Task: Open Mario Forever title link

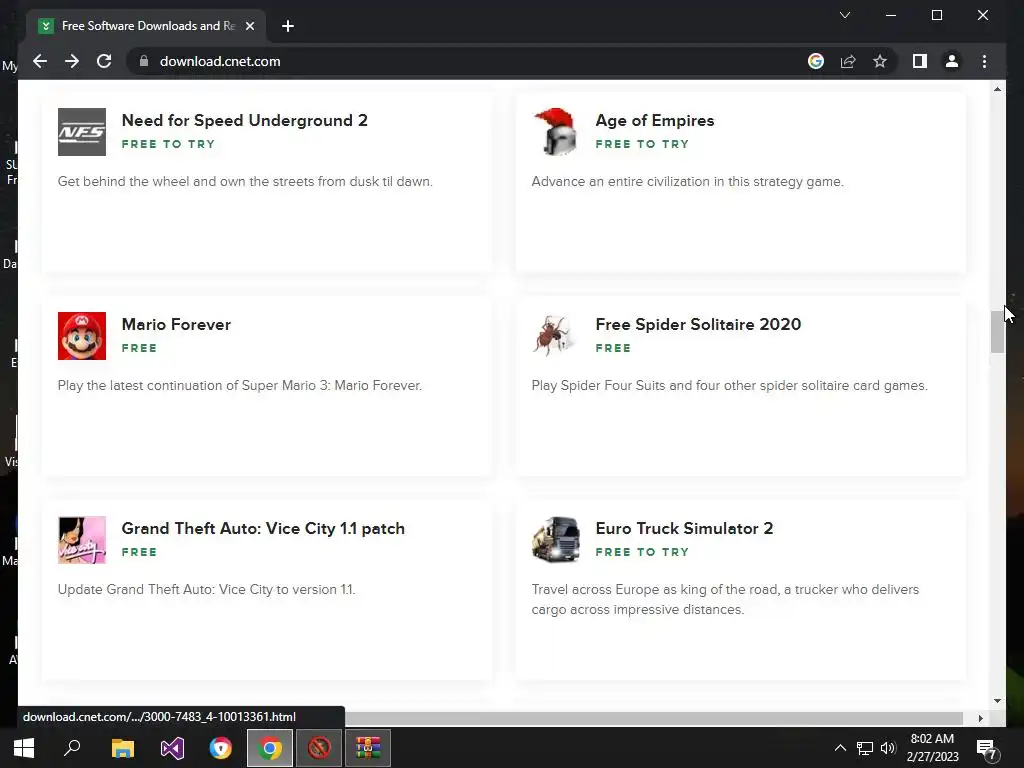Action: pyautogui.click(x=176, y=325)
